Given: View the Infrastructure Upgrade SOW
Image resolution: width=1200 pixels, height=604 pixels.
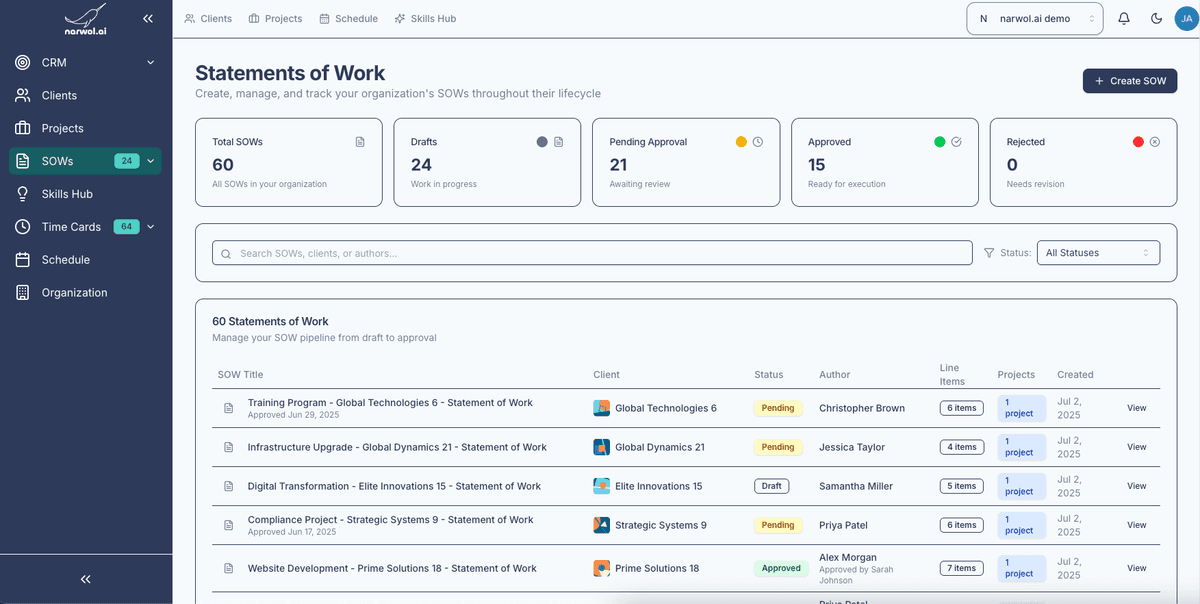Looking at the screenshot, I should [x=1136, y=447].
